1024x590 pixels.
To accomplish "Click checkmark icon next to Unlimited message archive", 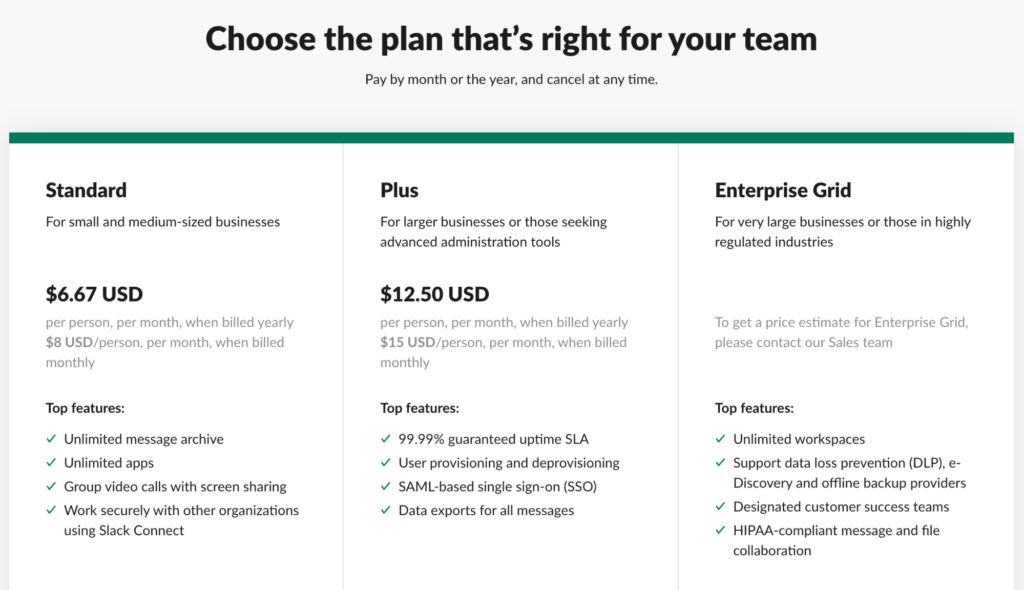I will [x=51, y=439].
